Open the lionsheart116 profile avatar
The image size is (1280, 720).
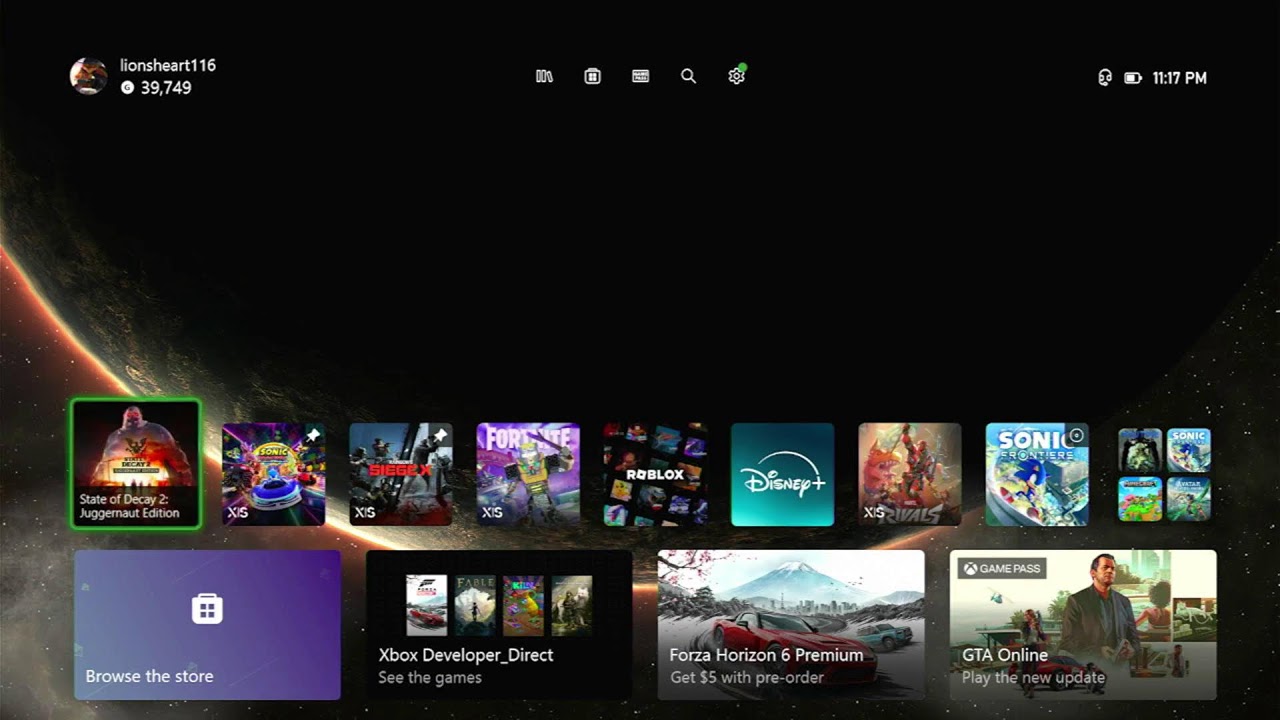(x=88, y=76)
